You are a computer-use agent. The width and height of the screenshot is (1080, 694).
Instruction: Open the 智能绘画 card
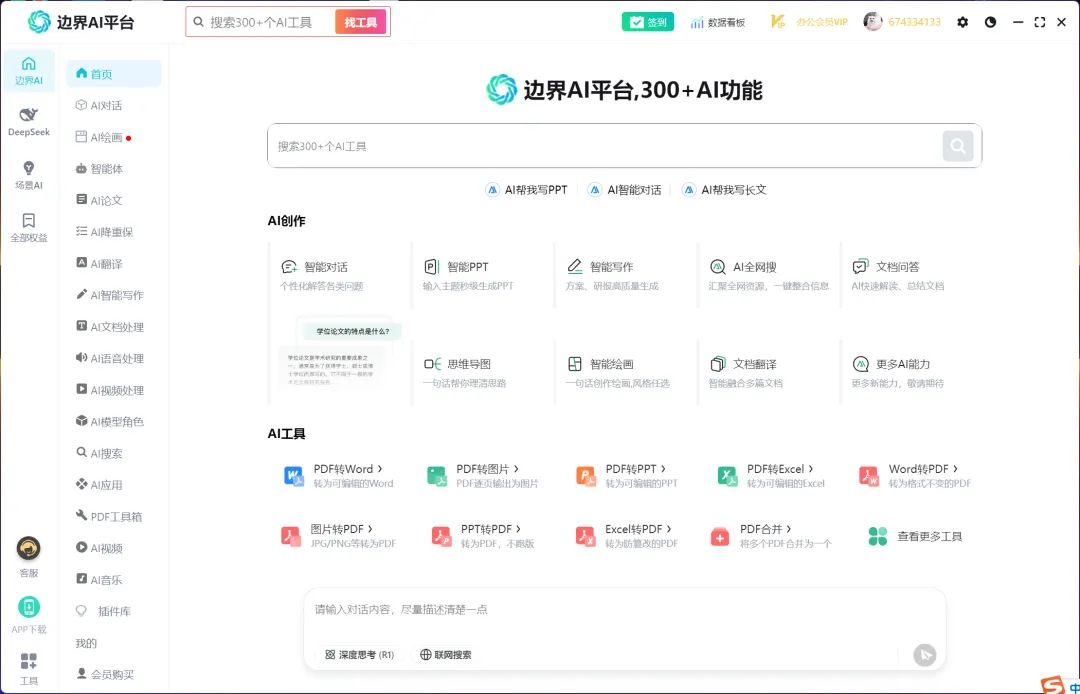coord(625,372)
